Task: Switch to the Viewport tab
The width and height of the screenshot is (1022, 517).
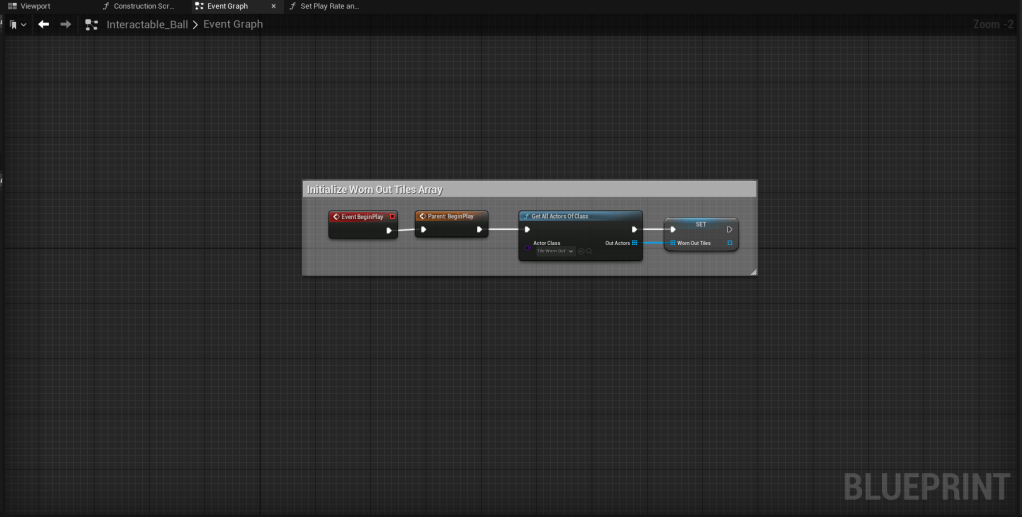Action: point(35,6)
